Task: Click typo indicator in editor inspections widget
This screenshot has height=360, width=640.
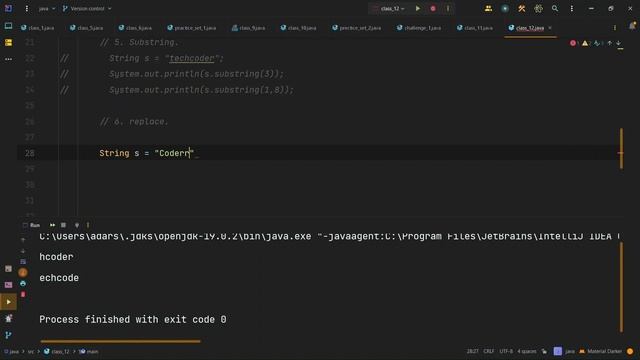Action: pos(598,43)
